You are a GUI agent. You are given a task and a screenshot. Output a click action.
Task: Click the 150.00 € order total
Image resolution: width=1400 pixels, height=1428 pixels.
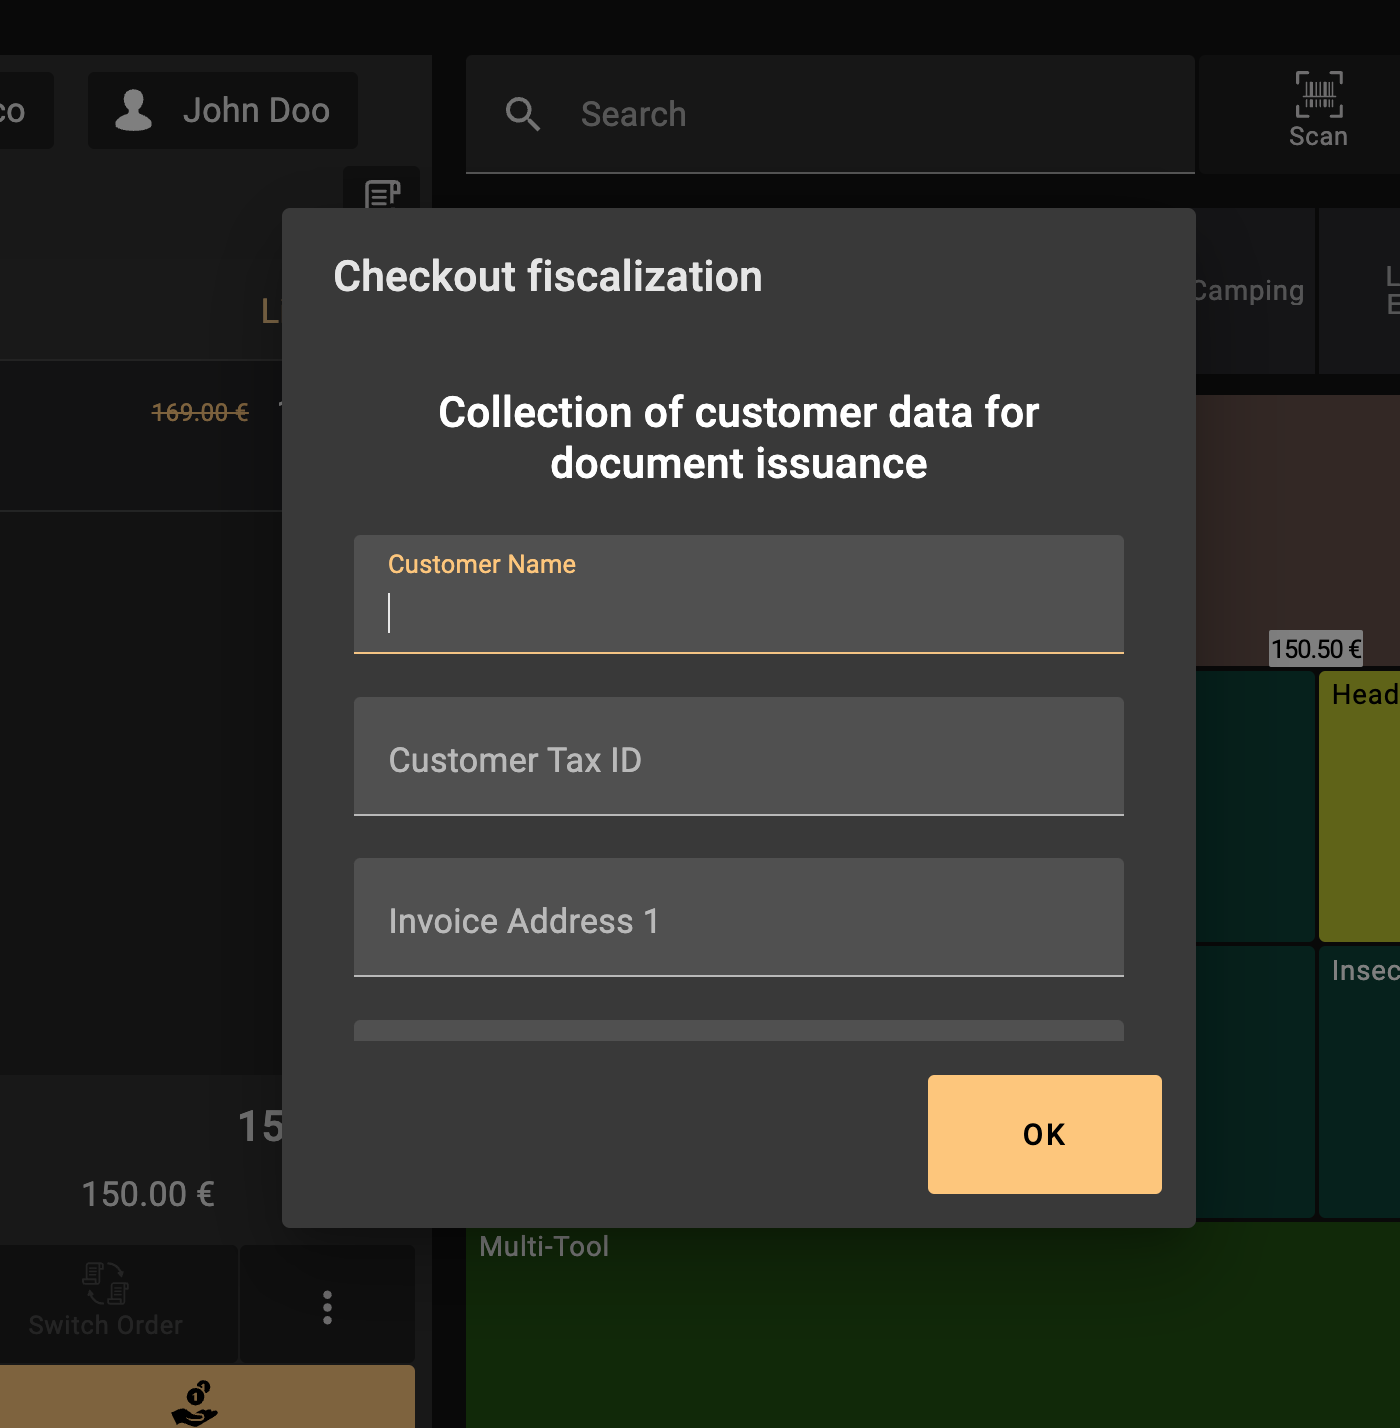[148, 1194]
